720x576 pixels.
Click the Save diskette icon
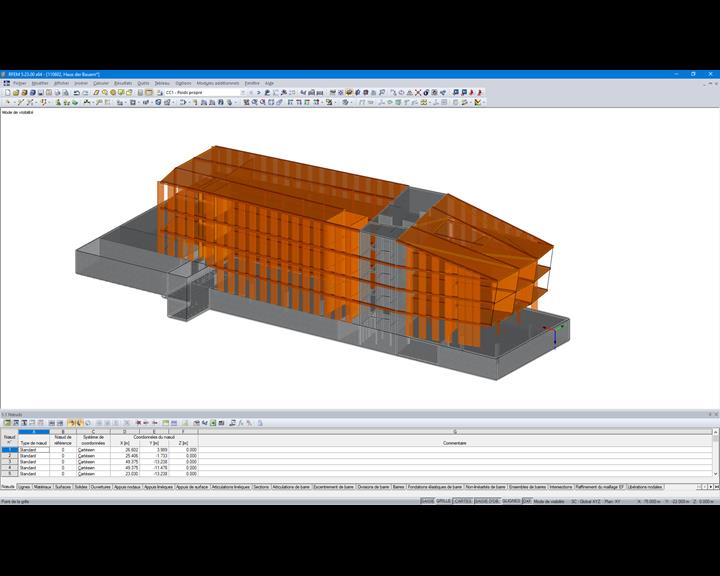tap(41, 92)
